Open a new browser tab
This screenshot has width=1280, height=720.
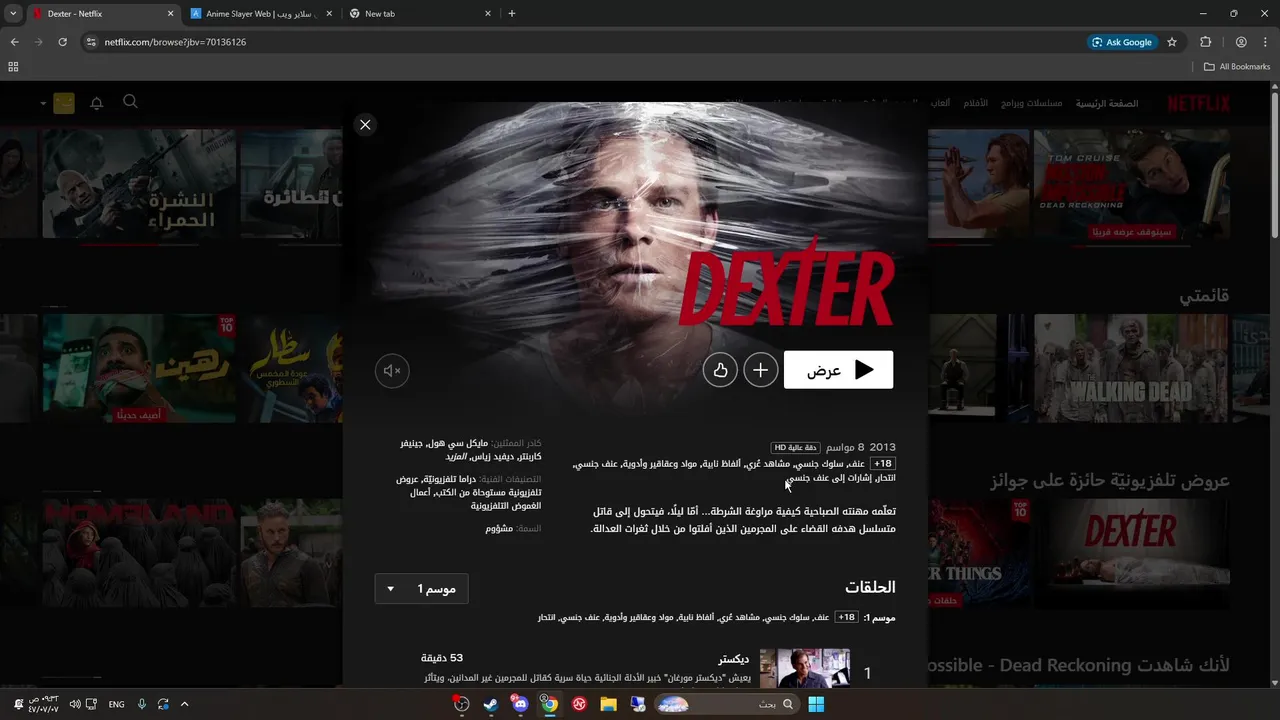(512, 14)
